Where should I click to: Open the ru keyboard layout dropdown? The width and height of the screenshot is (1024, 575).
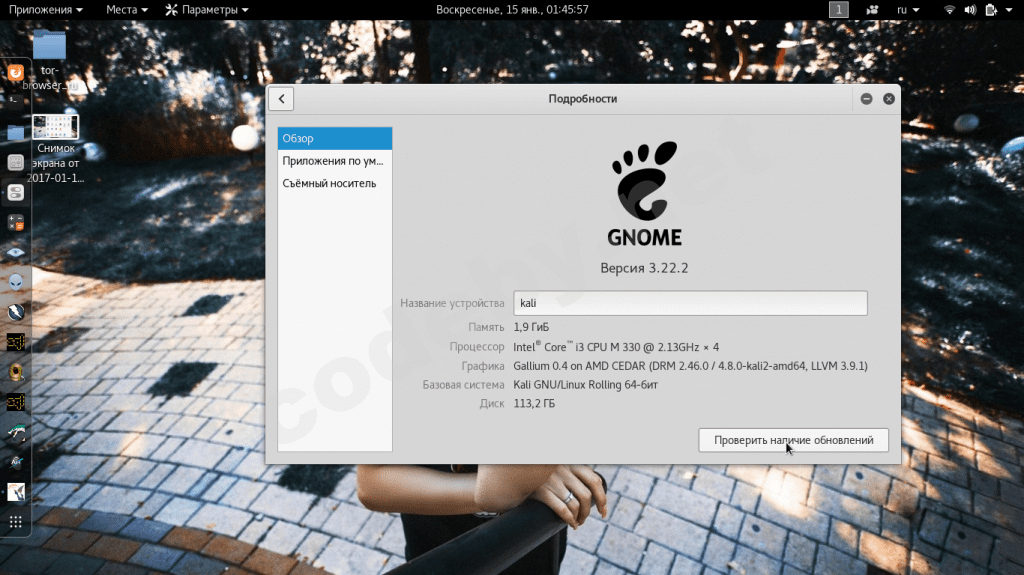click(908, 10)
